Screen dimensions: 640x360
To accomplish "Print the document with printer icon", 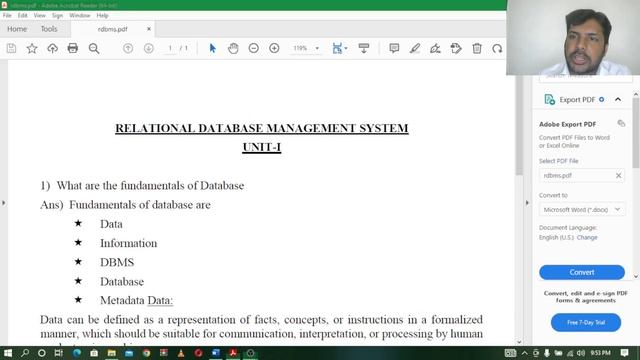I will tap(73, 48).
